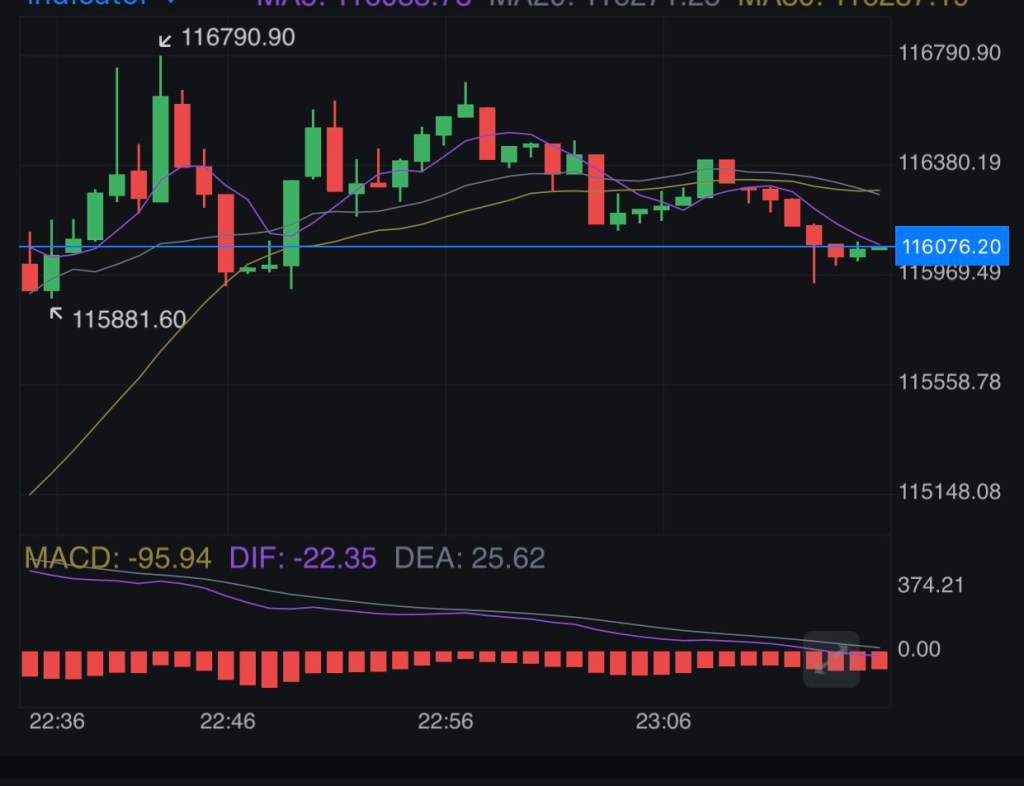Tap the 22:36 time axis label
The image size is (1024, 786).
click(57, 721)
